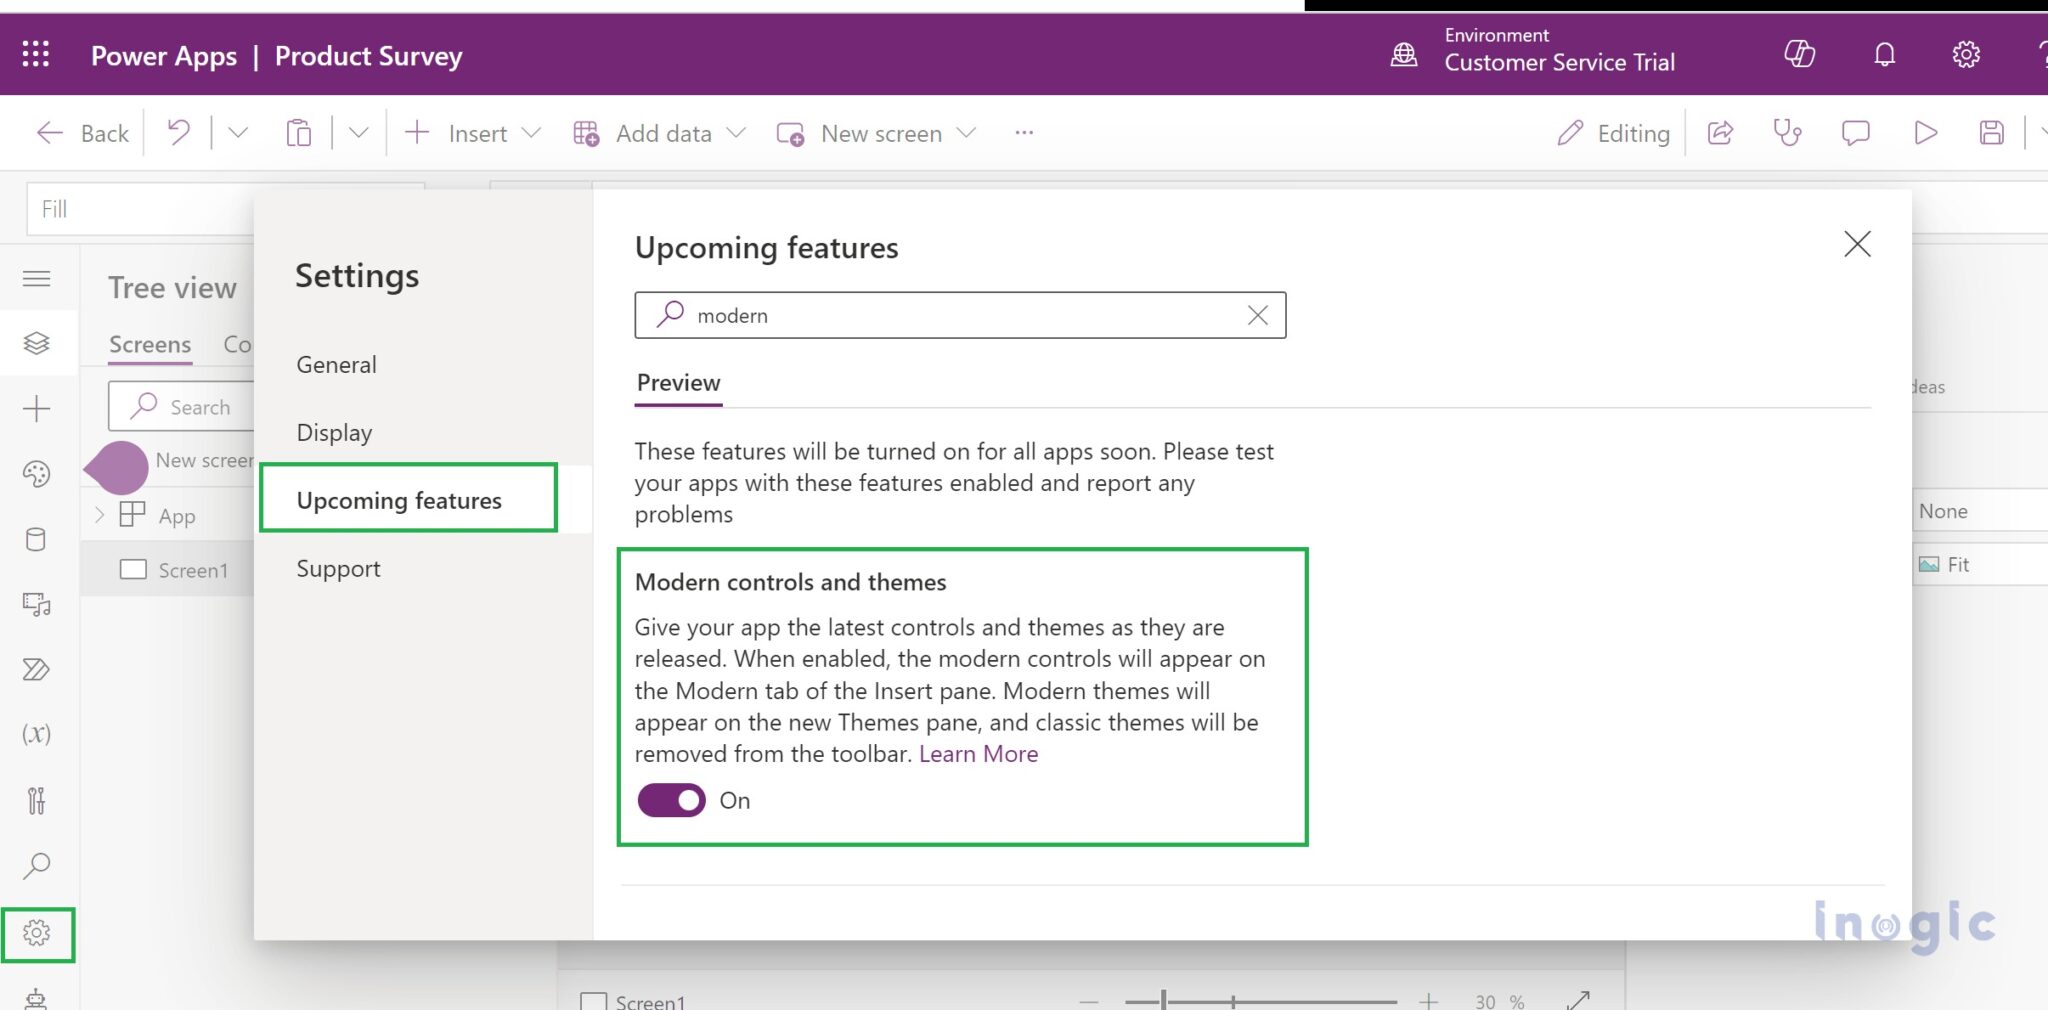The image size is (2048, 1010).
Task: Select the Insert plus icon in the sidebar
Action: 37,407
